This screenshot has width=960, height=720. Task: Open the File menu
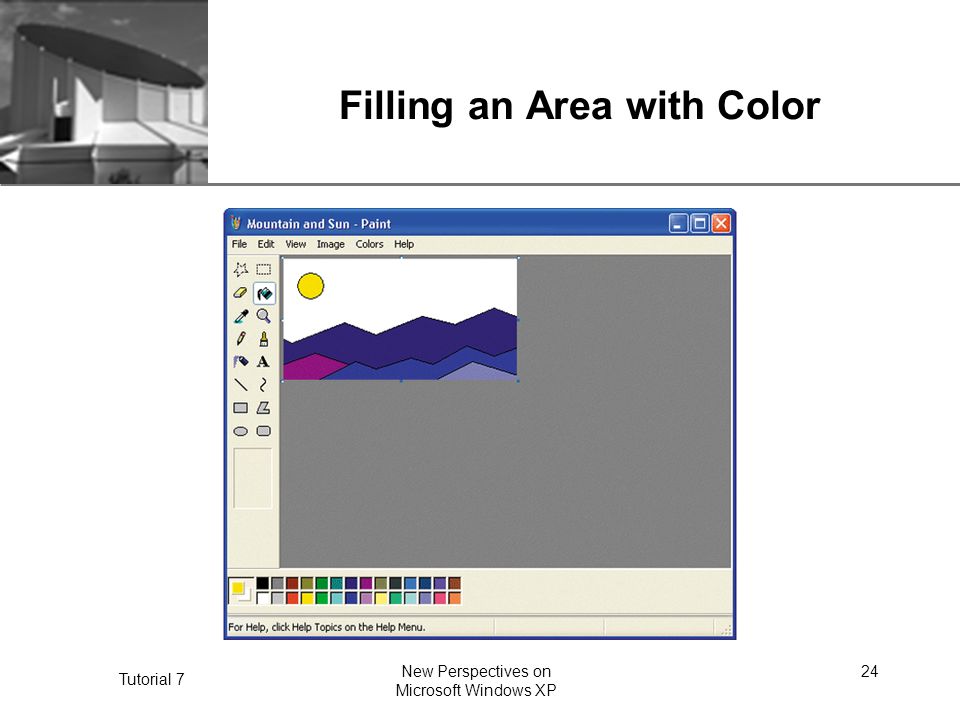(239, 244)
